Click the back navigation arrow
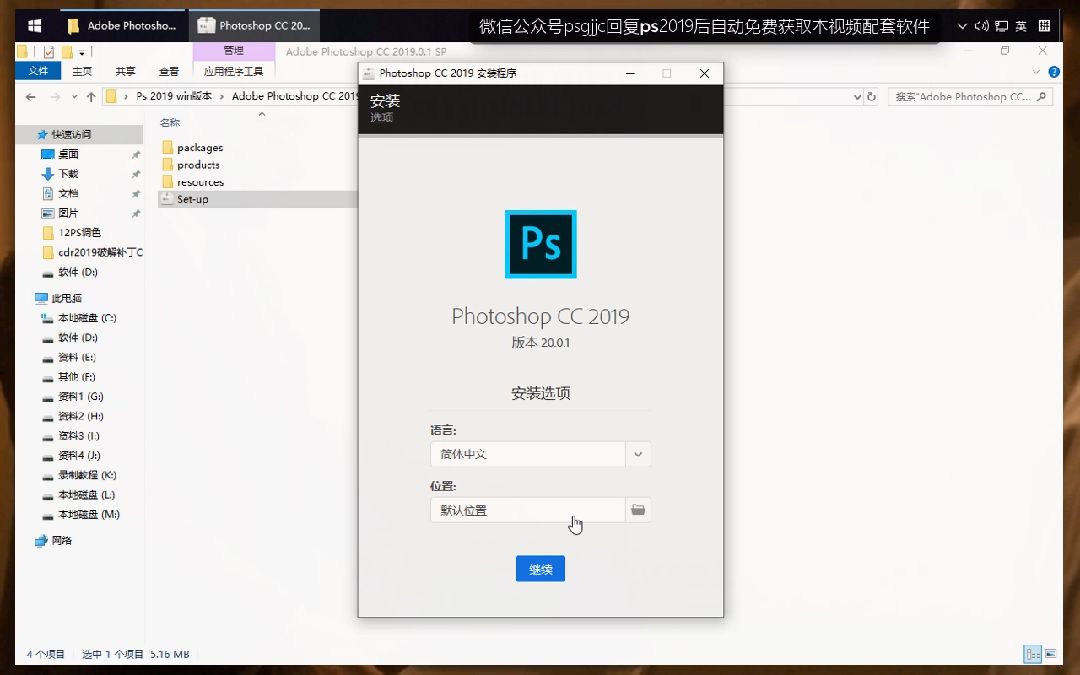Image resolution: width=1080 pixels, height=675 pixels. 30,96
